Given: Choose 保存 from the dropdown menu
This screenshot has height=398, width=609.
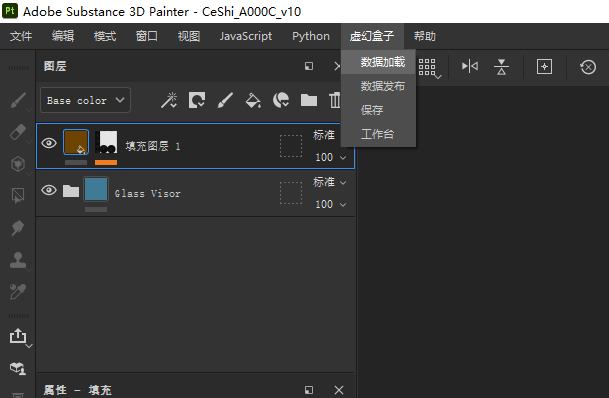Looking at the screenshot, I should tap(378, 110).
